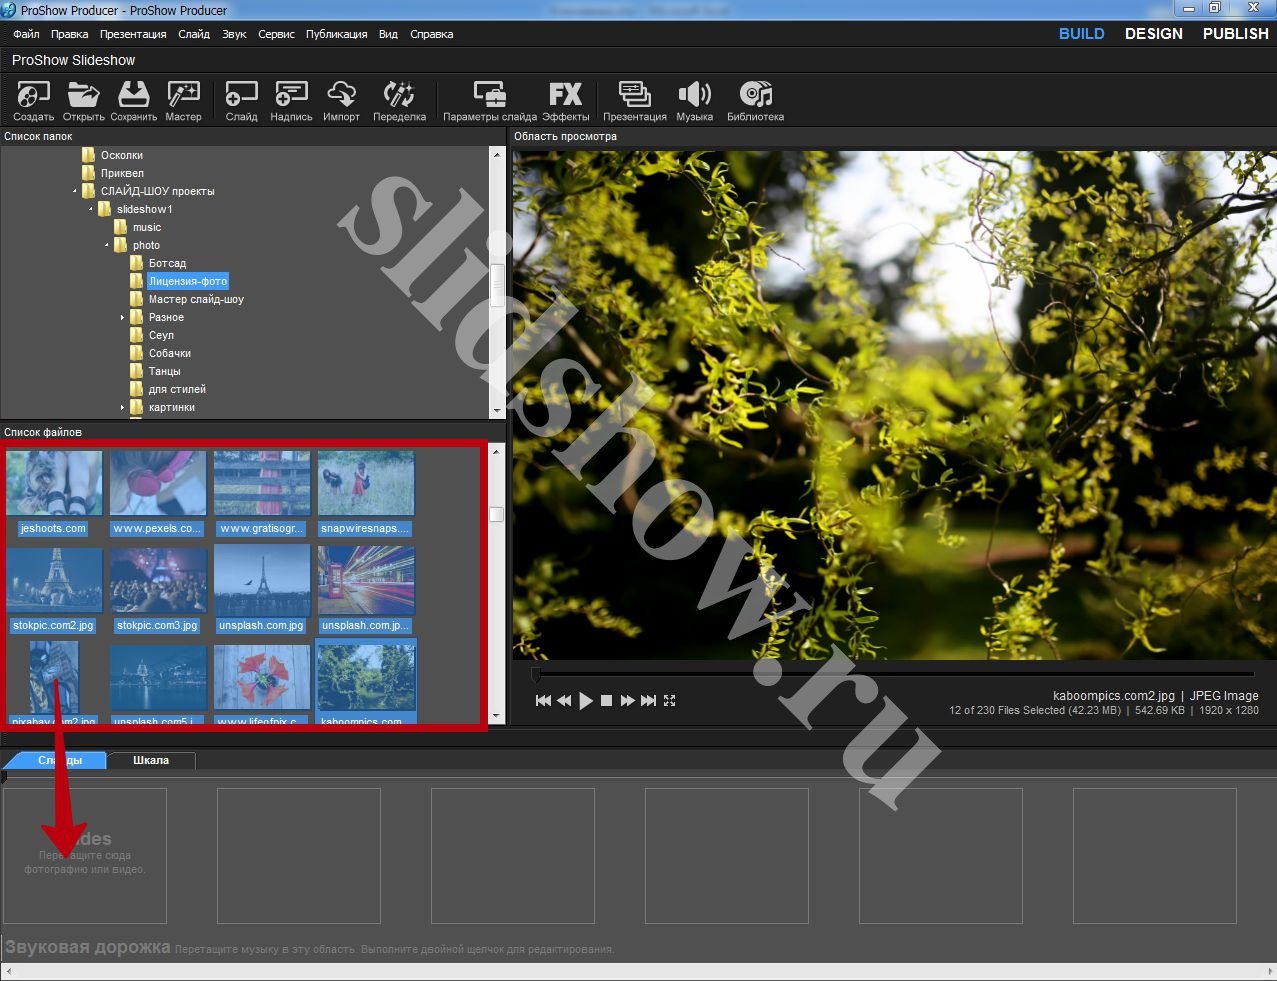Stop playback with the square Stop button
This screenshot has width=1277, height=981.
click(x=606, y=701)
